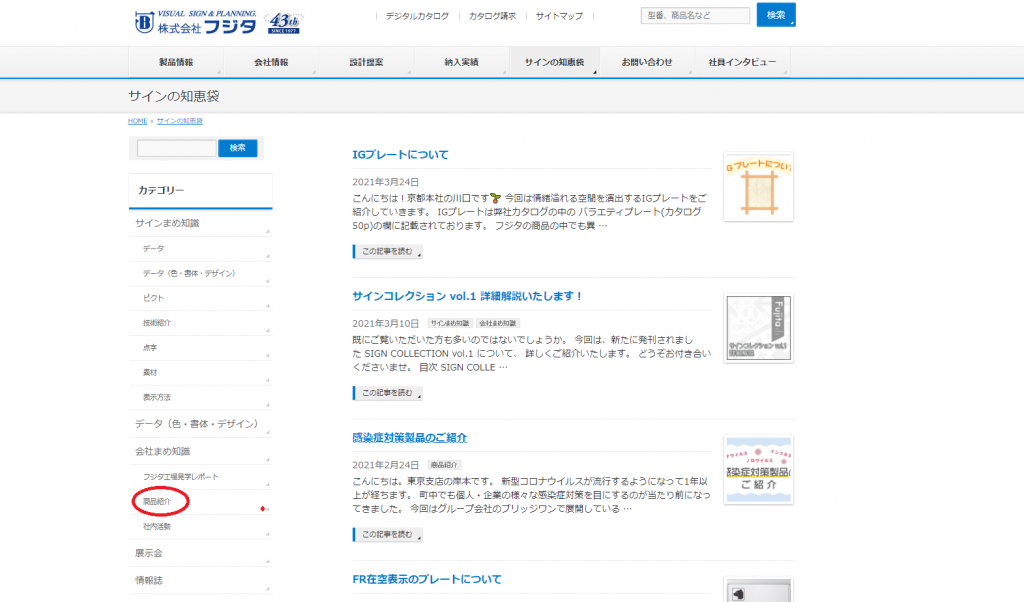
Task: Open the フジタ工場見学レポート sub-category
Action: pos(200,477)
